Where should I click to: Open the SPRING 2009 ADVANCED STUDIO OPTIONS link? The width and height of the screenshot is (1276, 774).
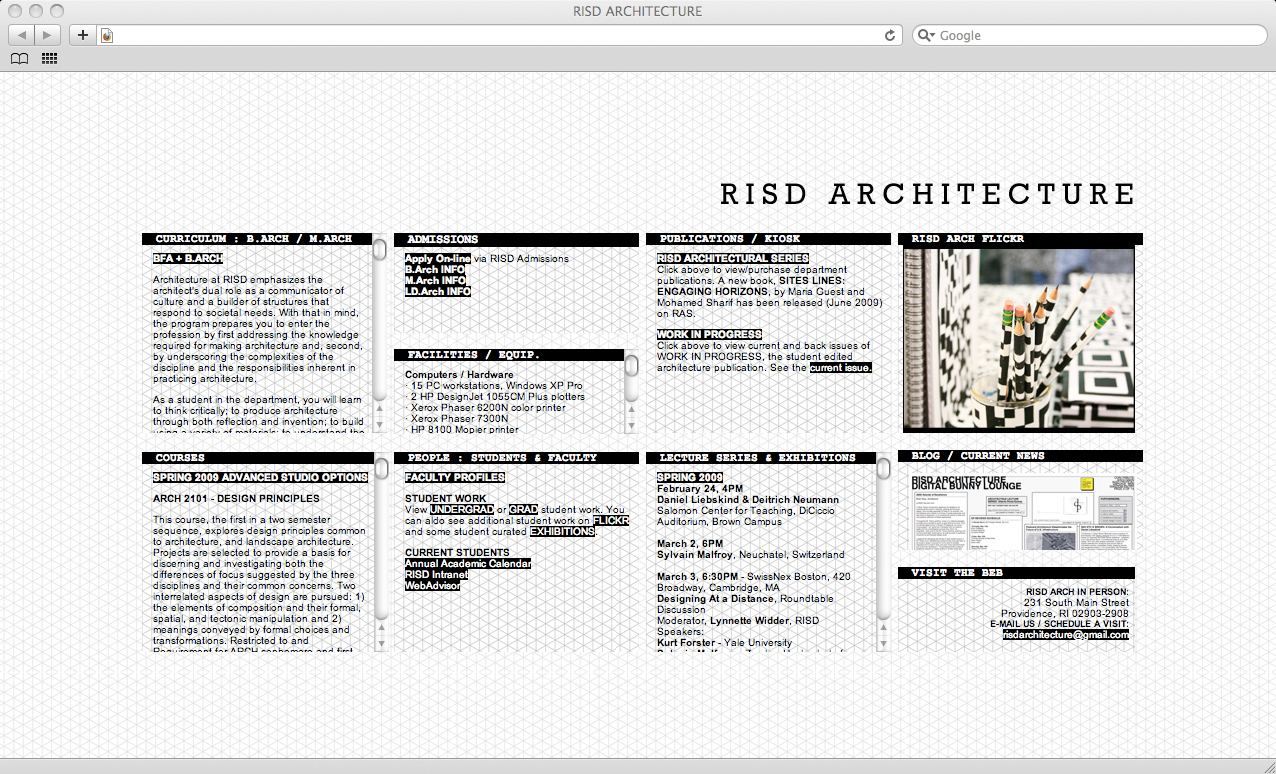[260, 477]
